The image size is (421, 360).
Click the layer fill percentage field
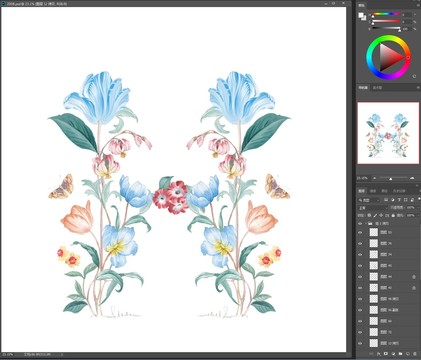[410, 215]
